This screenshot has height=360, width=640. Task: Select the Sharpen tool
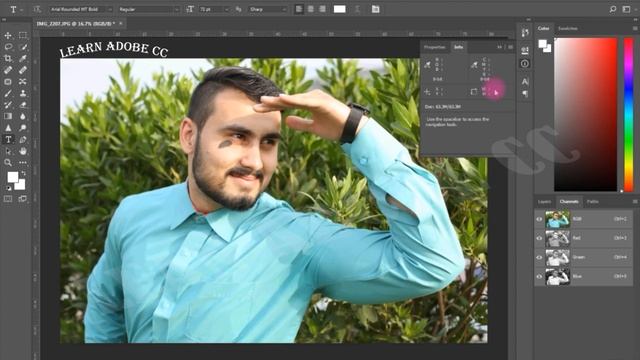point(8,128)
